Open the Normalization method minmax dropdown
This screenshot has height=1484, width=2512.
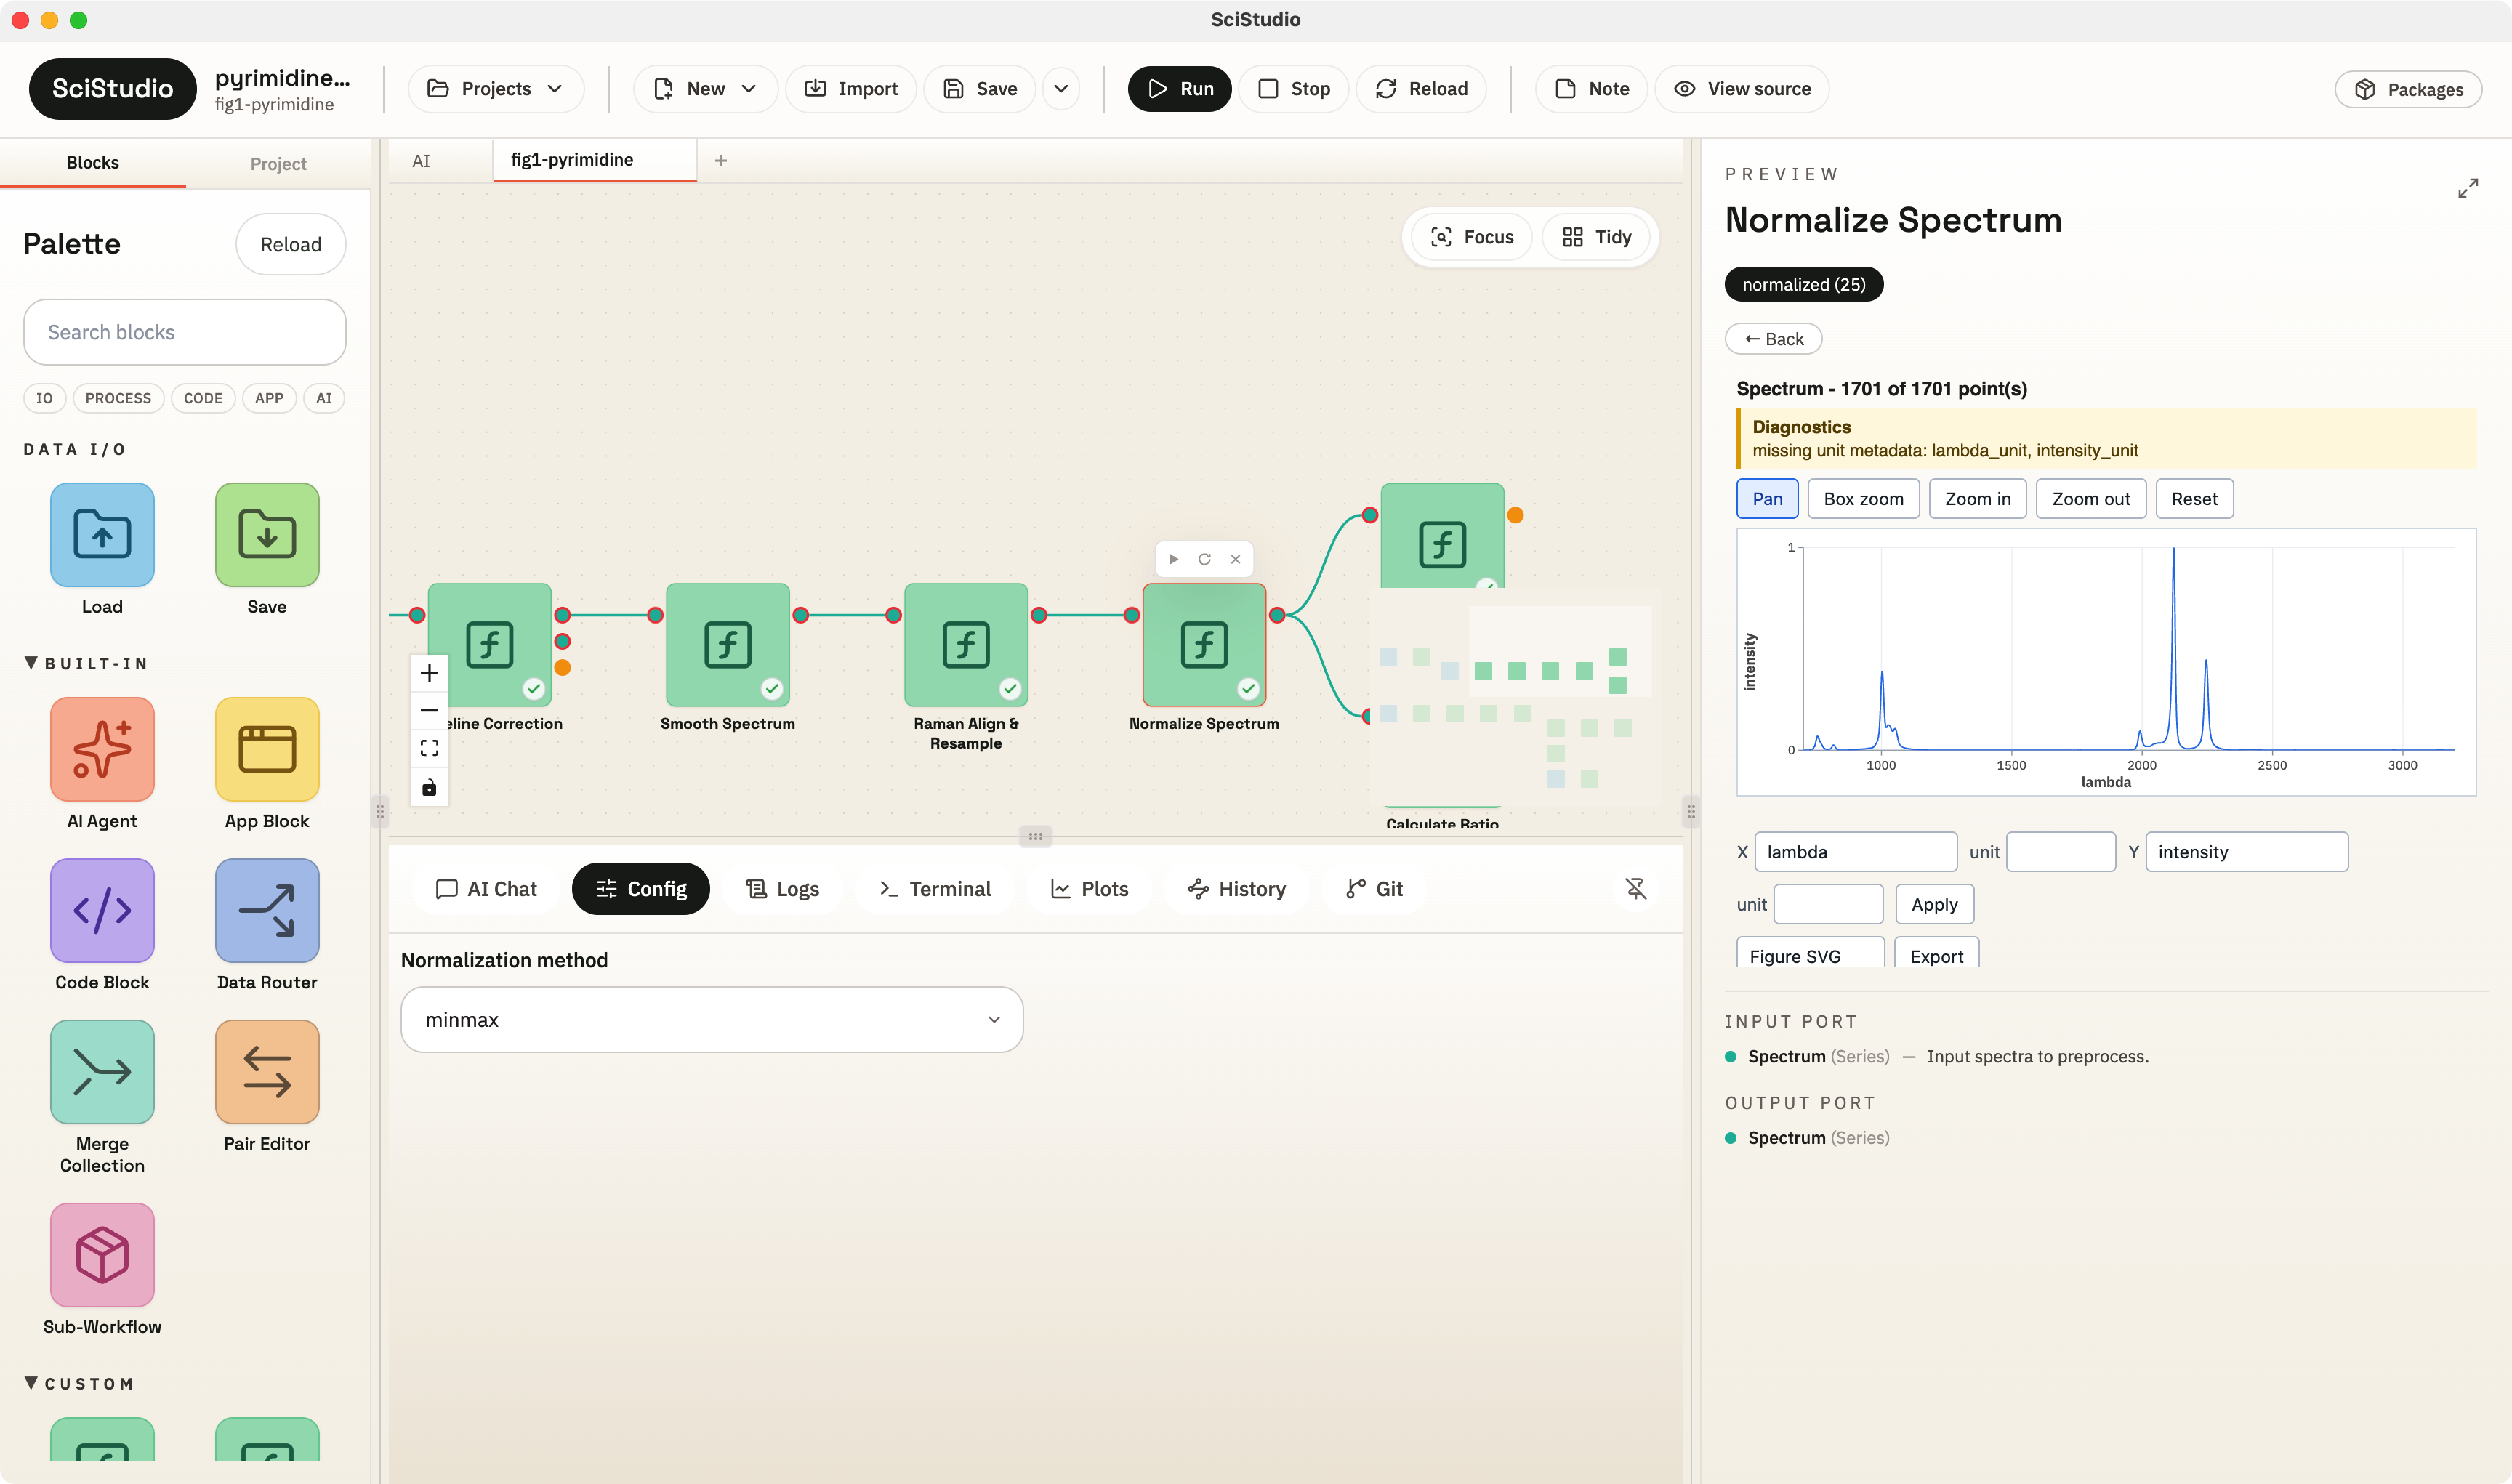pos(712,1020)
